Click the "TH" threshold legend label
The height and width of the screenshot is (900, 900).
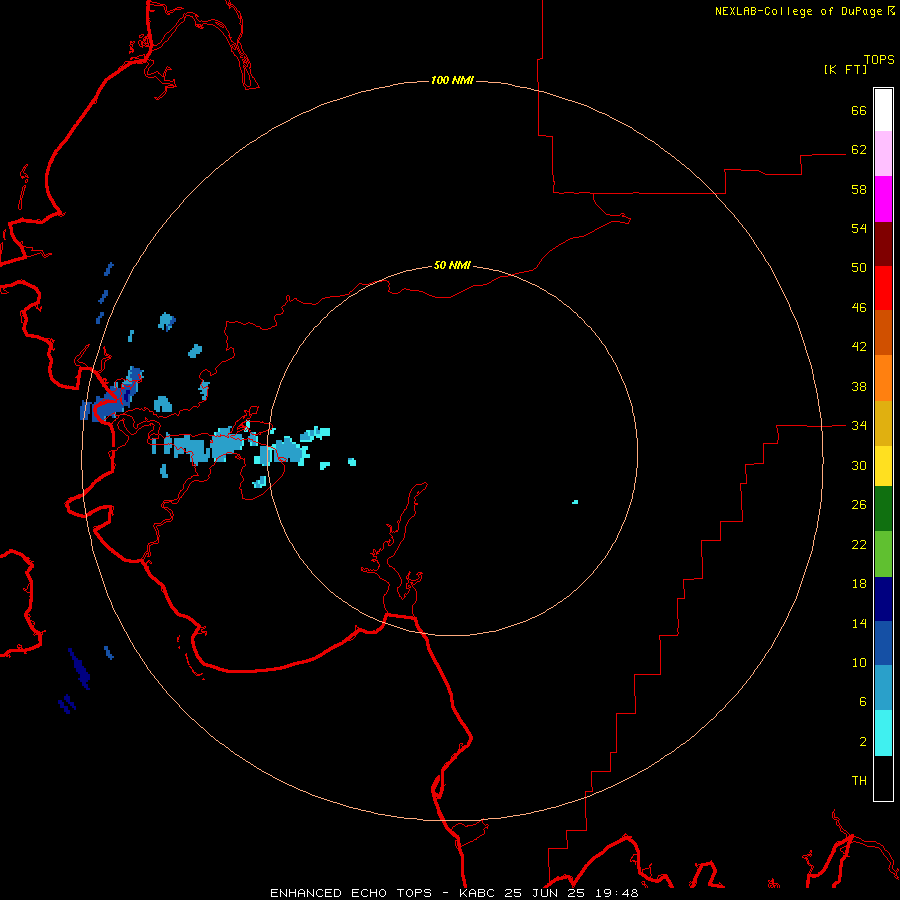click(x=859, y=781)
